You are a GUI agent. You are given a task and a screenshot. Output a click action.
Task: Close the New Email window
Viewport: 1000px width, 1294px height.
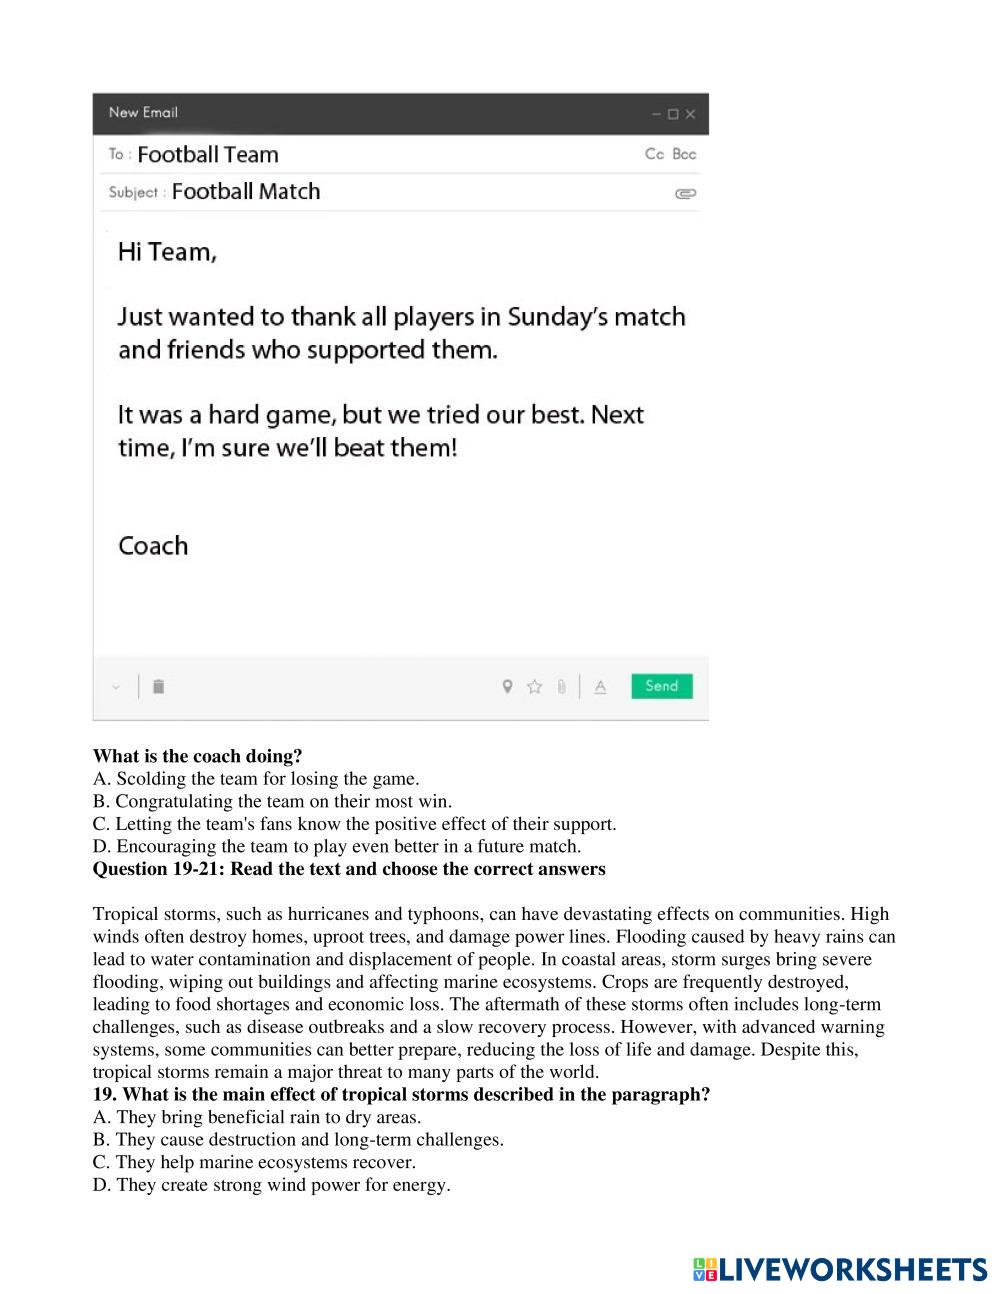690,114
